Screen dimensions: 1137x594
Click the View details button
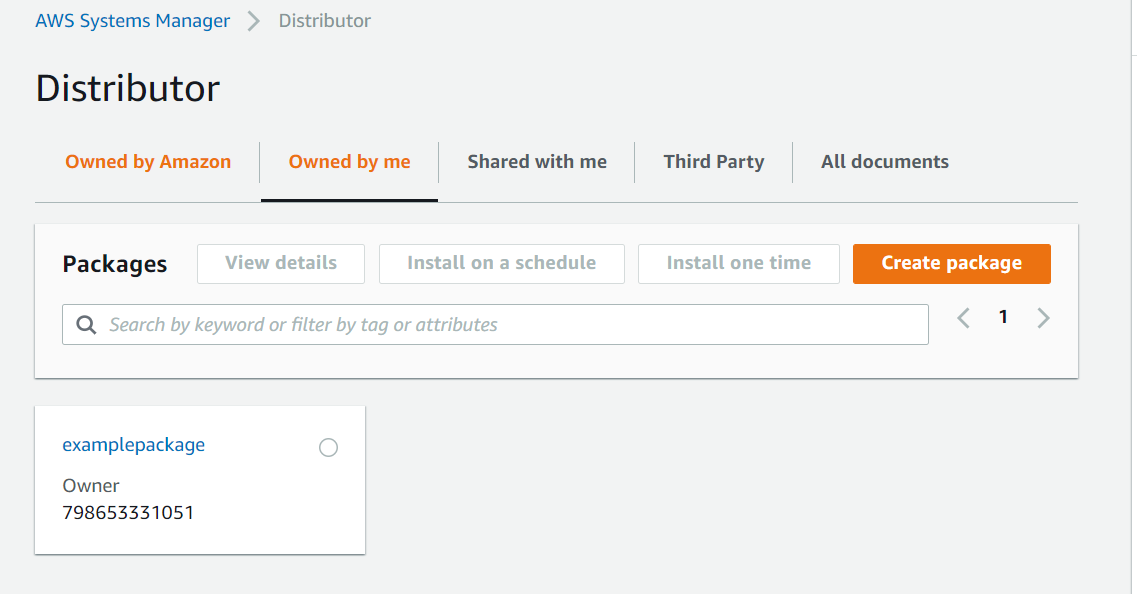coord(280,263)
